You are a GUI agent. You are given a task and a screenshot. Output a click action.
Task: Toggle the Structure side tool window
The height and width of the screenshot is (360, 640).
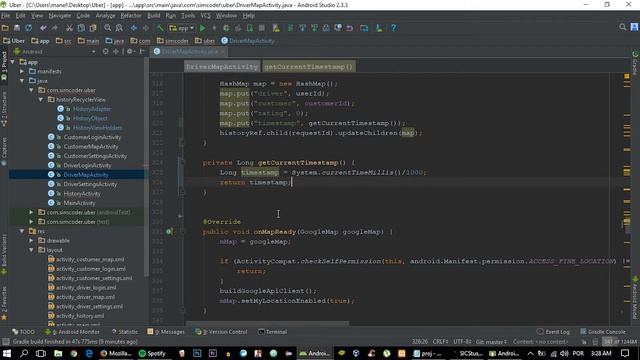(x=4, y=108)
